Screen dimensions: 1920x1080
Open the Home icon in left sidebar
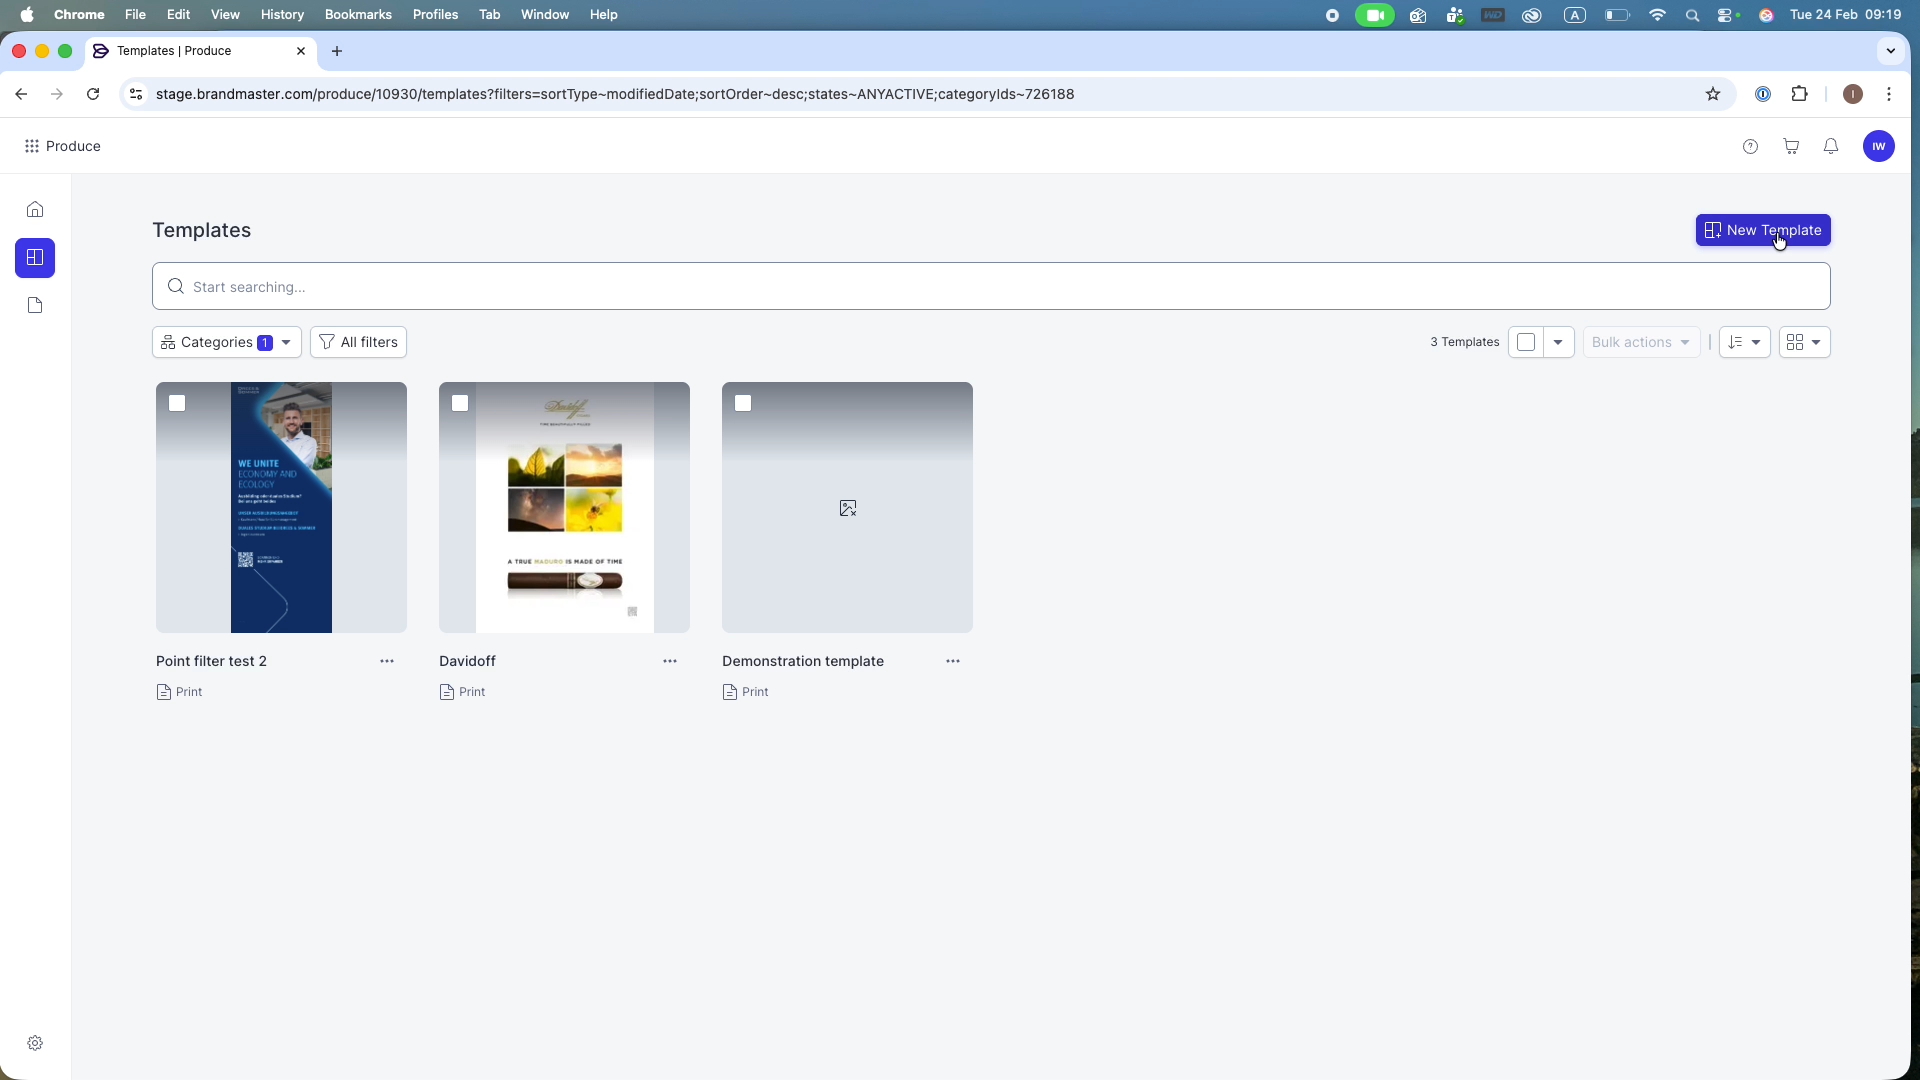tap(35, 209)
